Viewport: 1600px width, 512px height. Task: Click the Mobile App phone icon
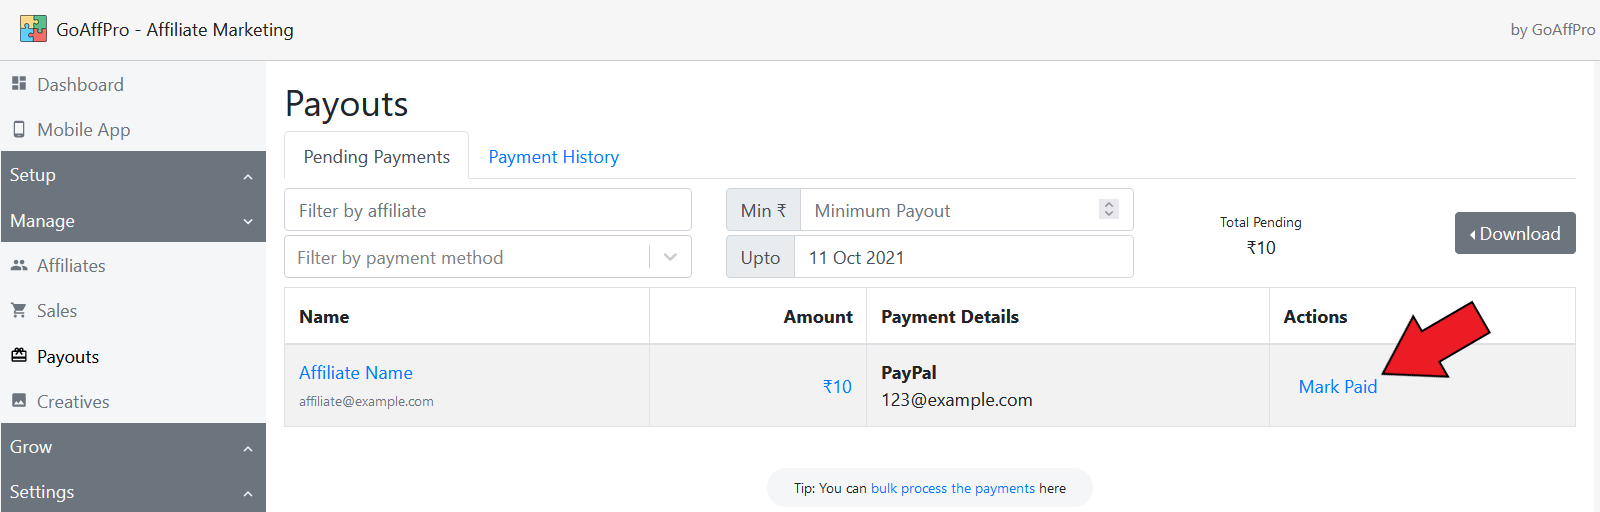(19, 129)
